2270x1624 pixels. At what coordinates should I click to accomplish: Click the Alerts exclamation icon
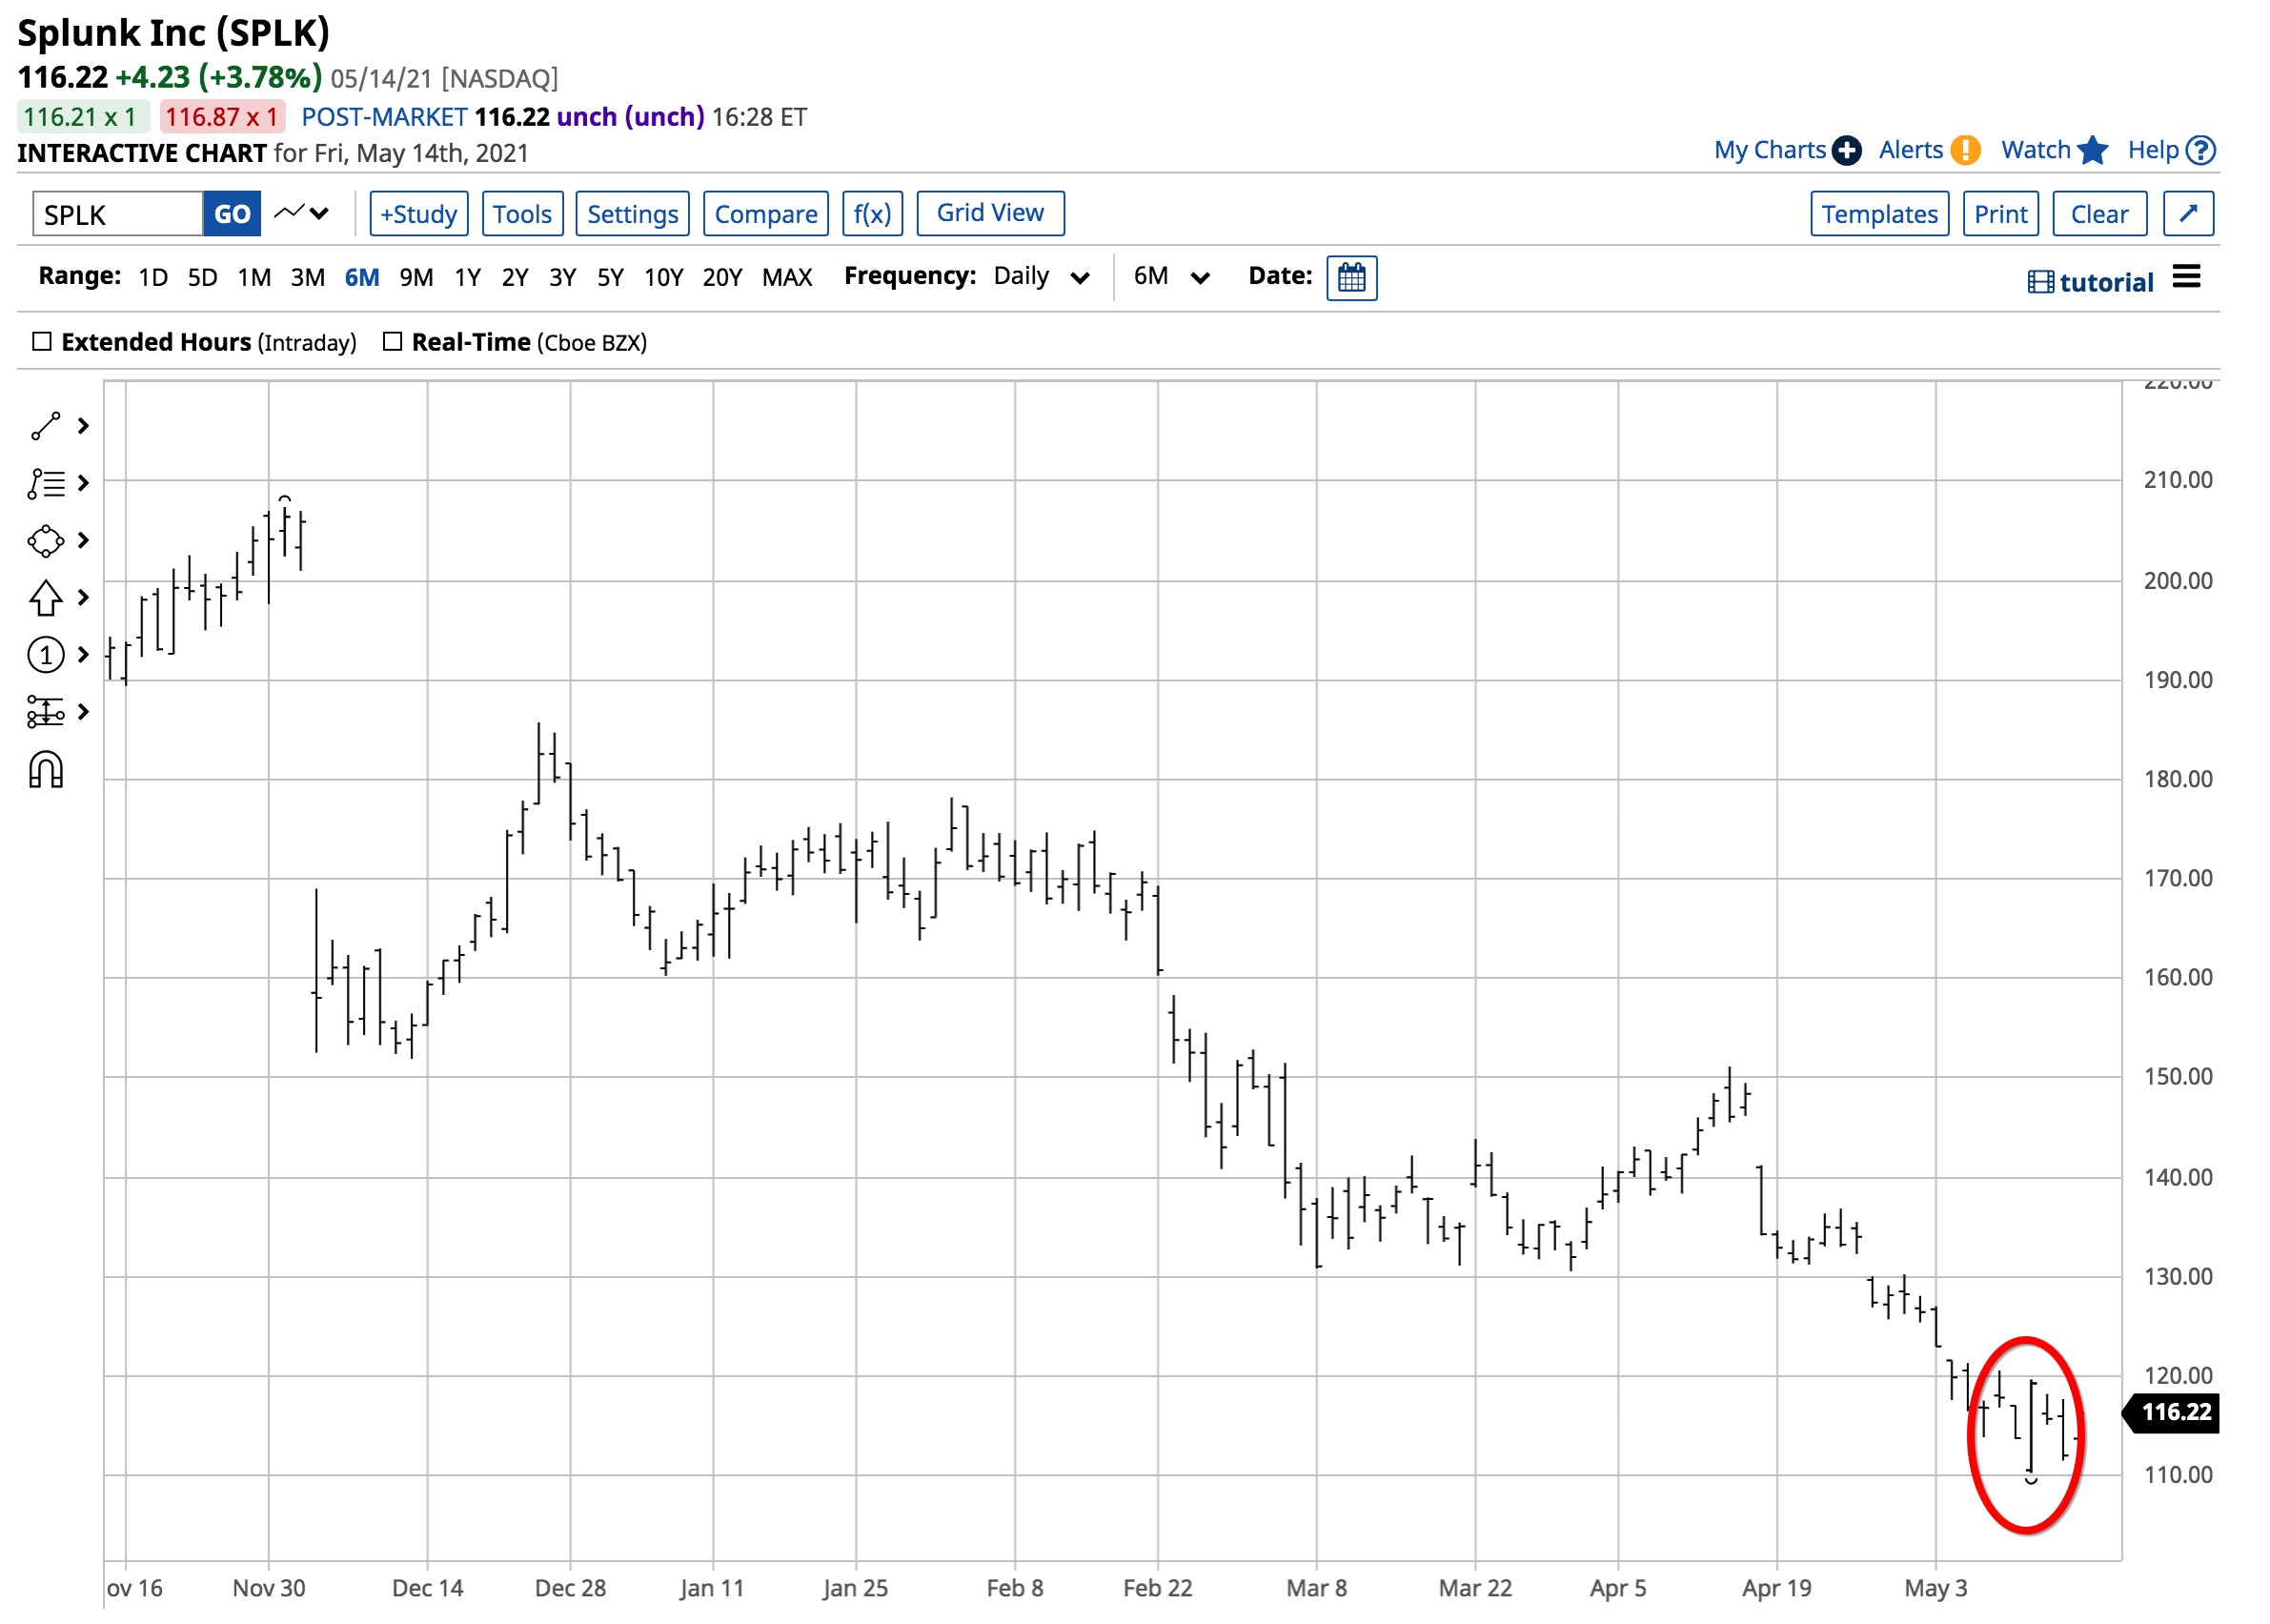tap(1965, 150)
